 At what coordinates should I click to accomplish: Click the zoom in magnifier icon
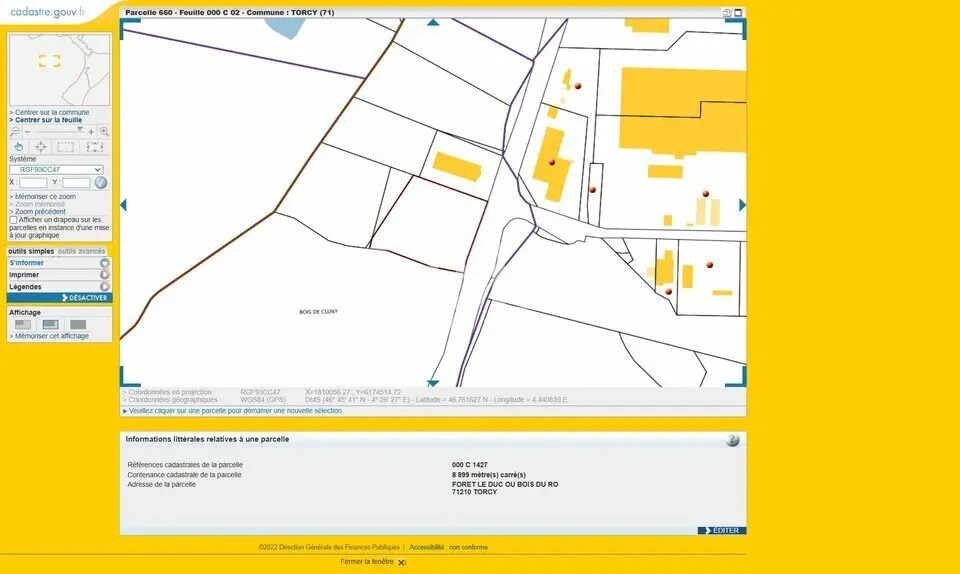coord(104,132)
